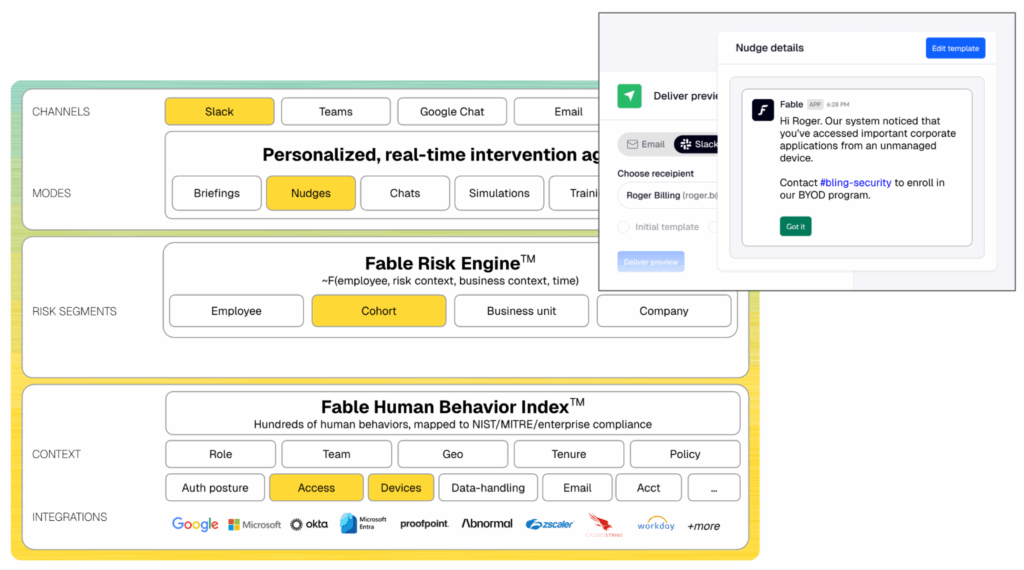Image resolution: width=1024 pixels, height=570 pixels.
Task: Click the Workday integration logo
Action: [656, 524]
